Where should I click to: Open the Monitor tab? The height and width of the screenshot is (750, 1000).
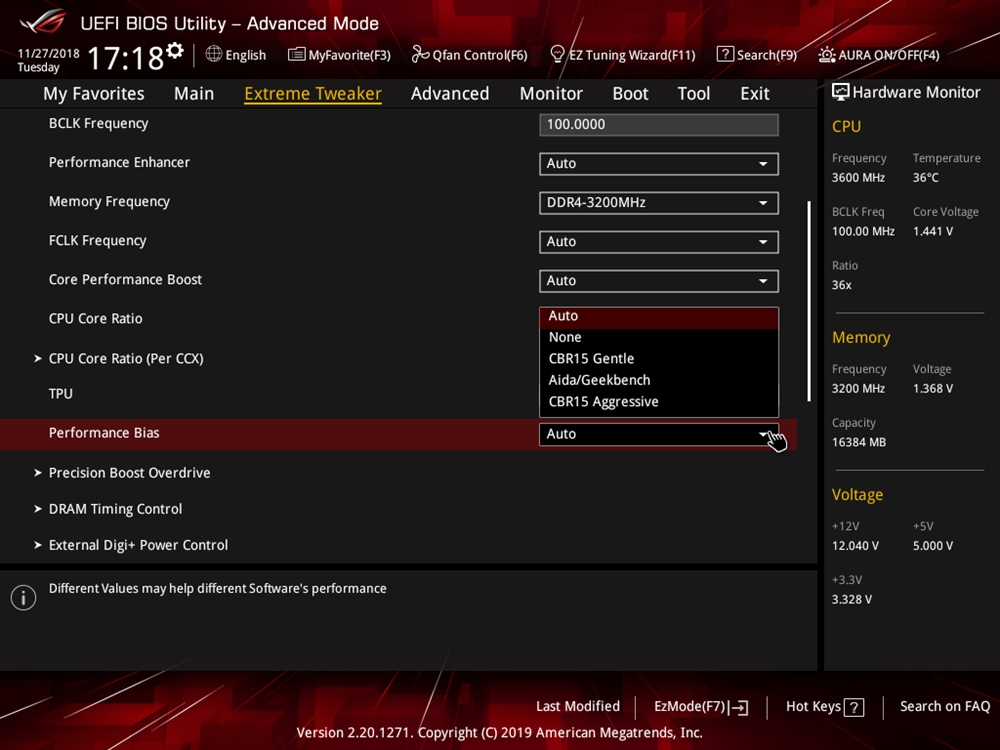[551, 94]
